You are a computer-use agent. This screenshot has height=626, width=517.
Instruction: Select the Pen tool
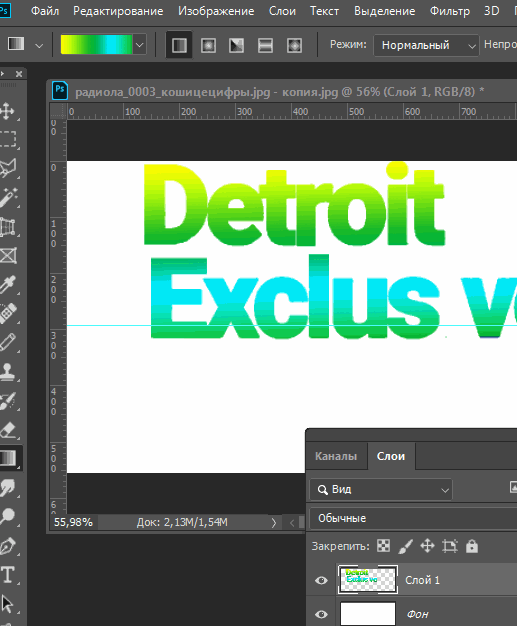8,546
